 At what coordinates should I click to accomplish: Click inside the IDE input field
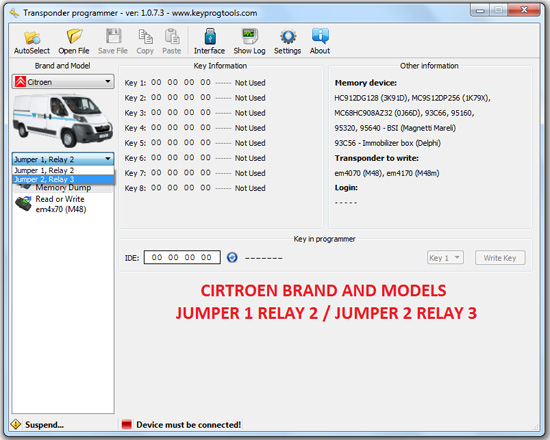point(182,257)
